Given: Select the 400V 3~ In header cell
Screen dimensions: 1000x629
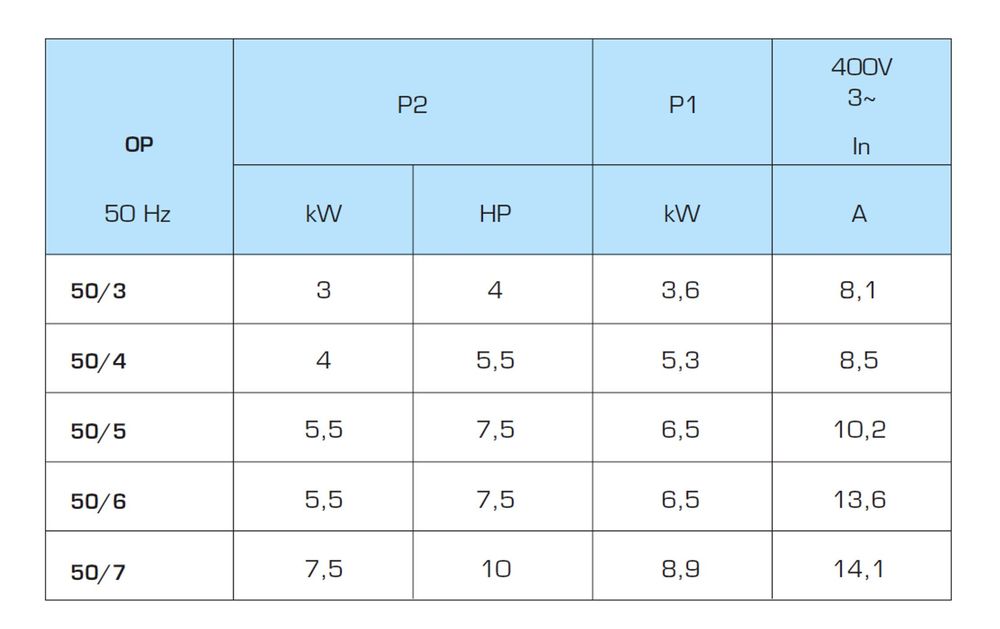Looking at the screenshot, I should click(861, 105).
